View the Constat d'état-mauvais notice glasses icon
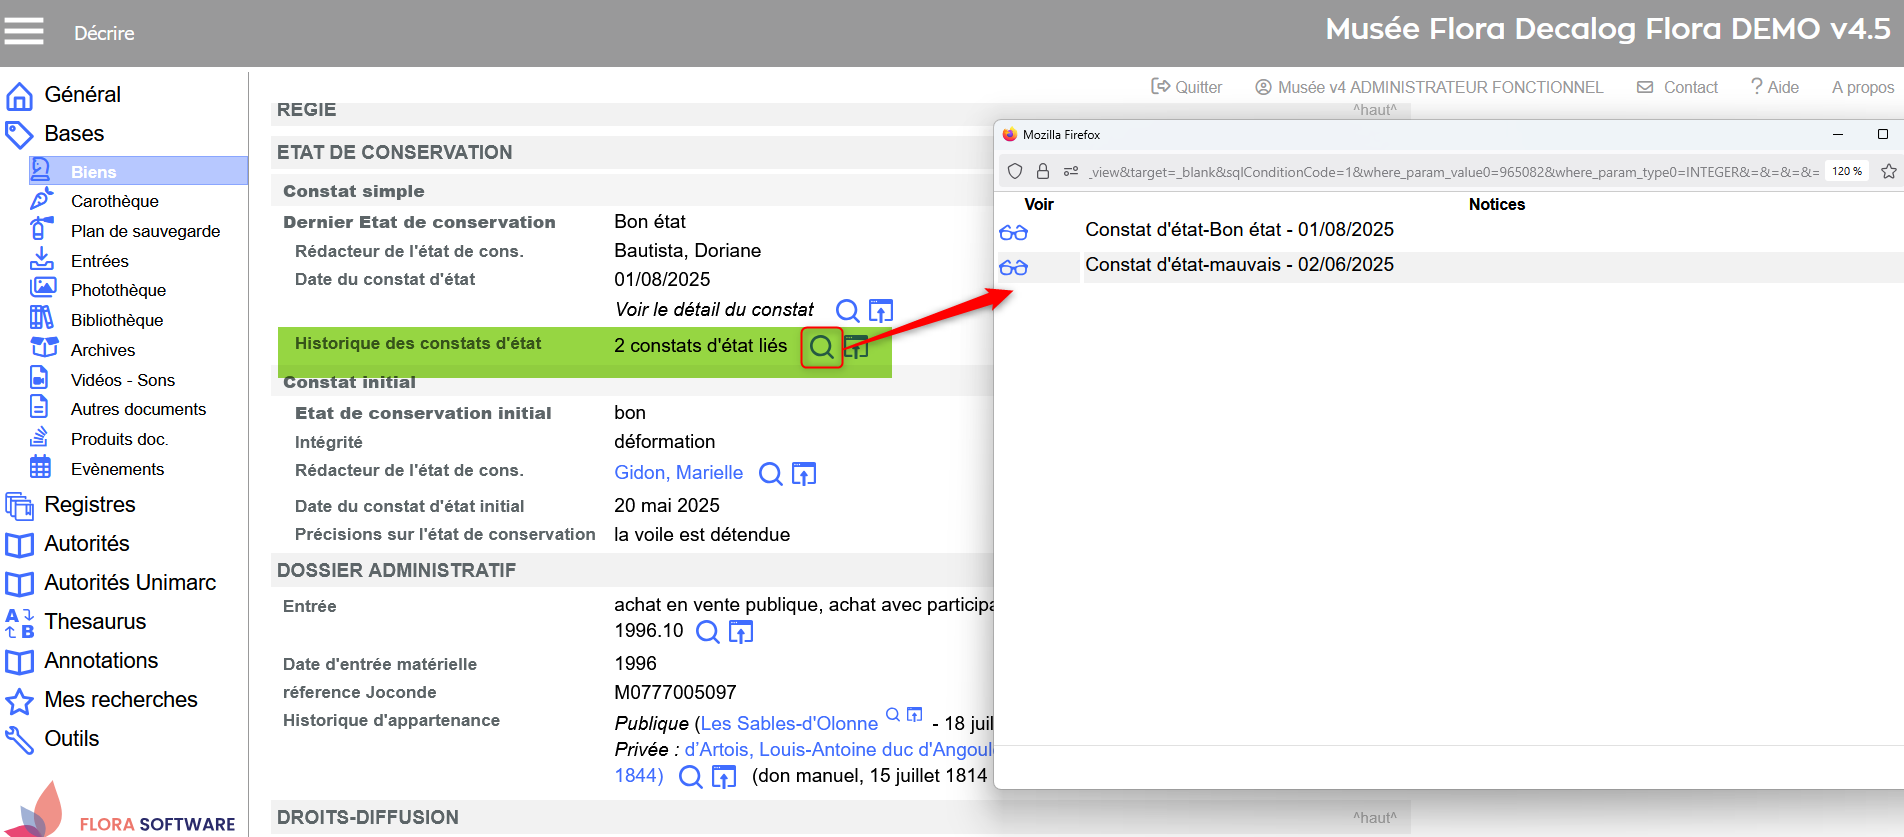This screenshot has height=837, width=1904. [x=1013, y=268]
